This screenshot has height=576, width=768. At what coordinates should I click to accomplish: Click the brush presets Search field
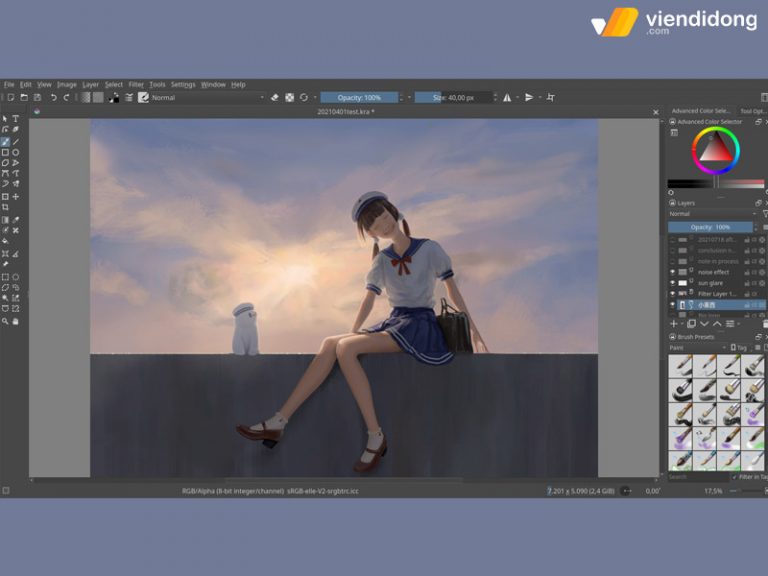tap(698, 477)
